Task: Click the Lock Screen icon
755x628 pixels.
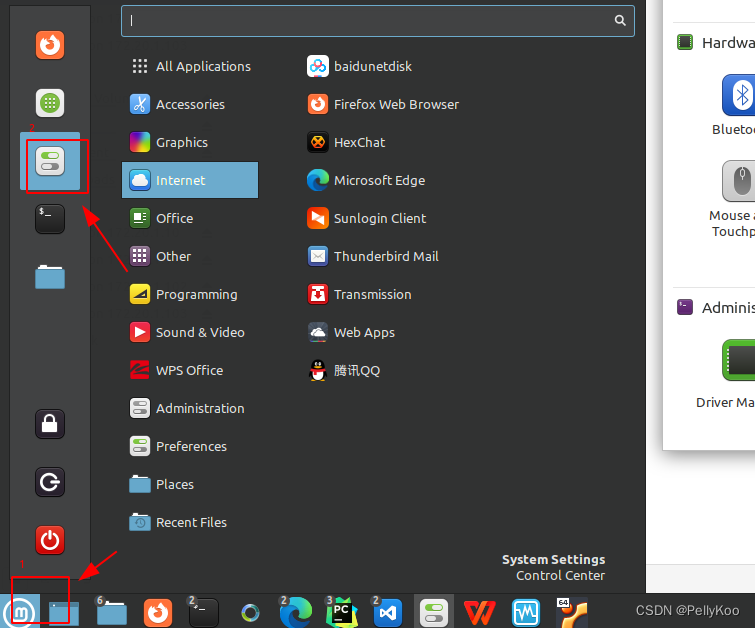Action: click(x=50, y=424)
